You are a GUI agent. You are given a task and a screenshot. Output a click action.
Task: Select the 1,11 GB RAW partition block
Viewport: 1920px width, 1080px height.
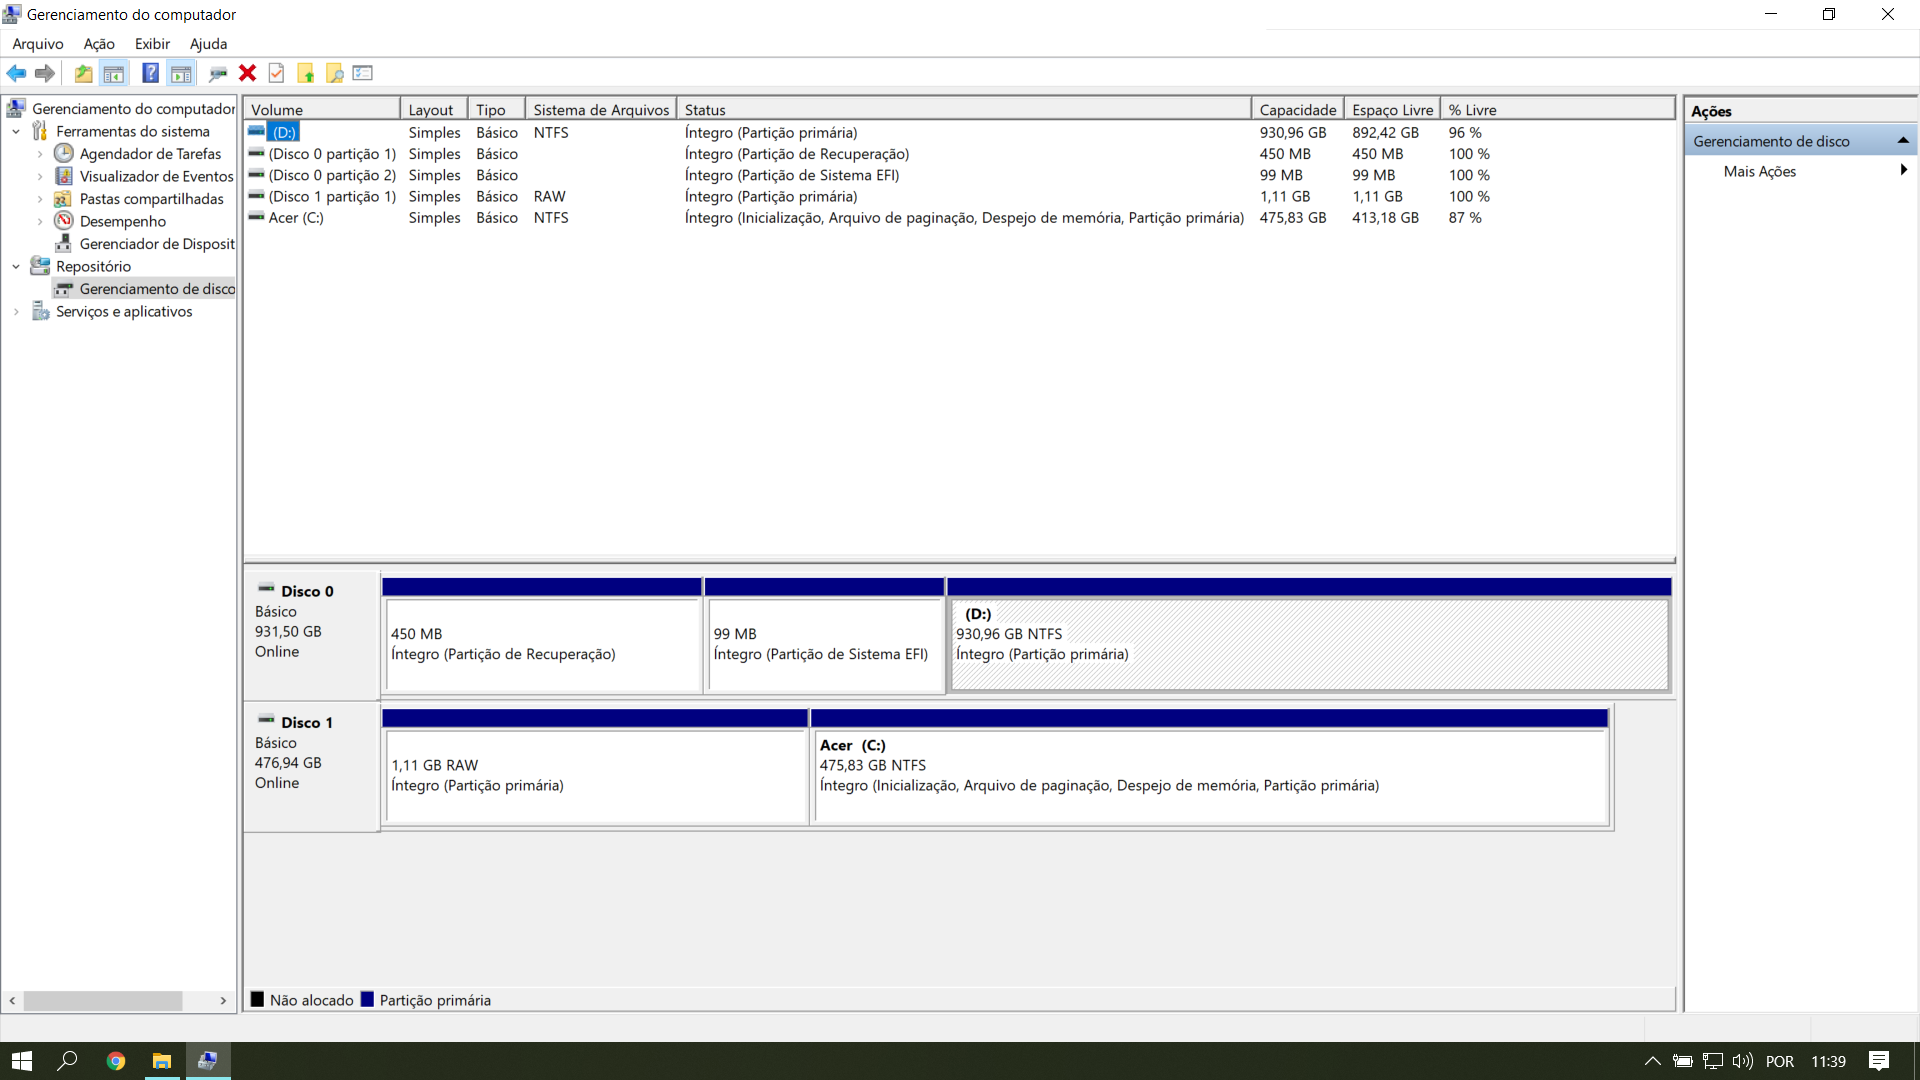595,775
